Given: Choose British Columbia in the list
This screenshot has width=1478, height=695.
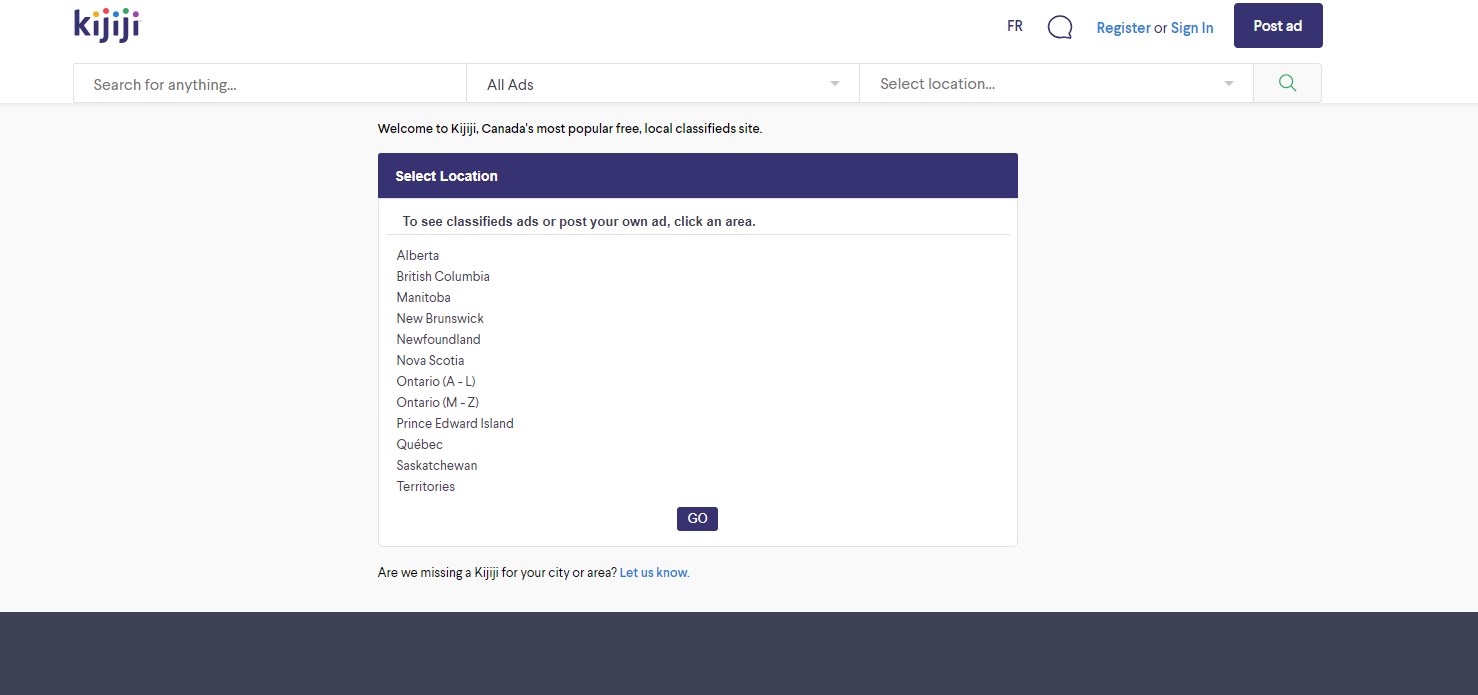Looking at the screenshot, I should click(x=443, y=277).
